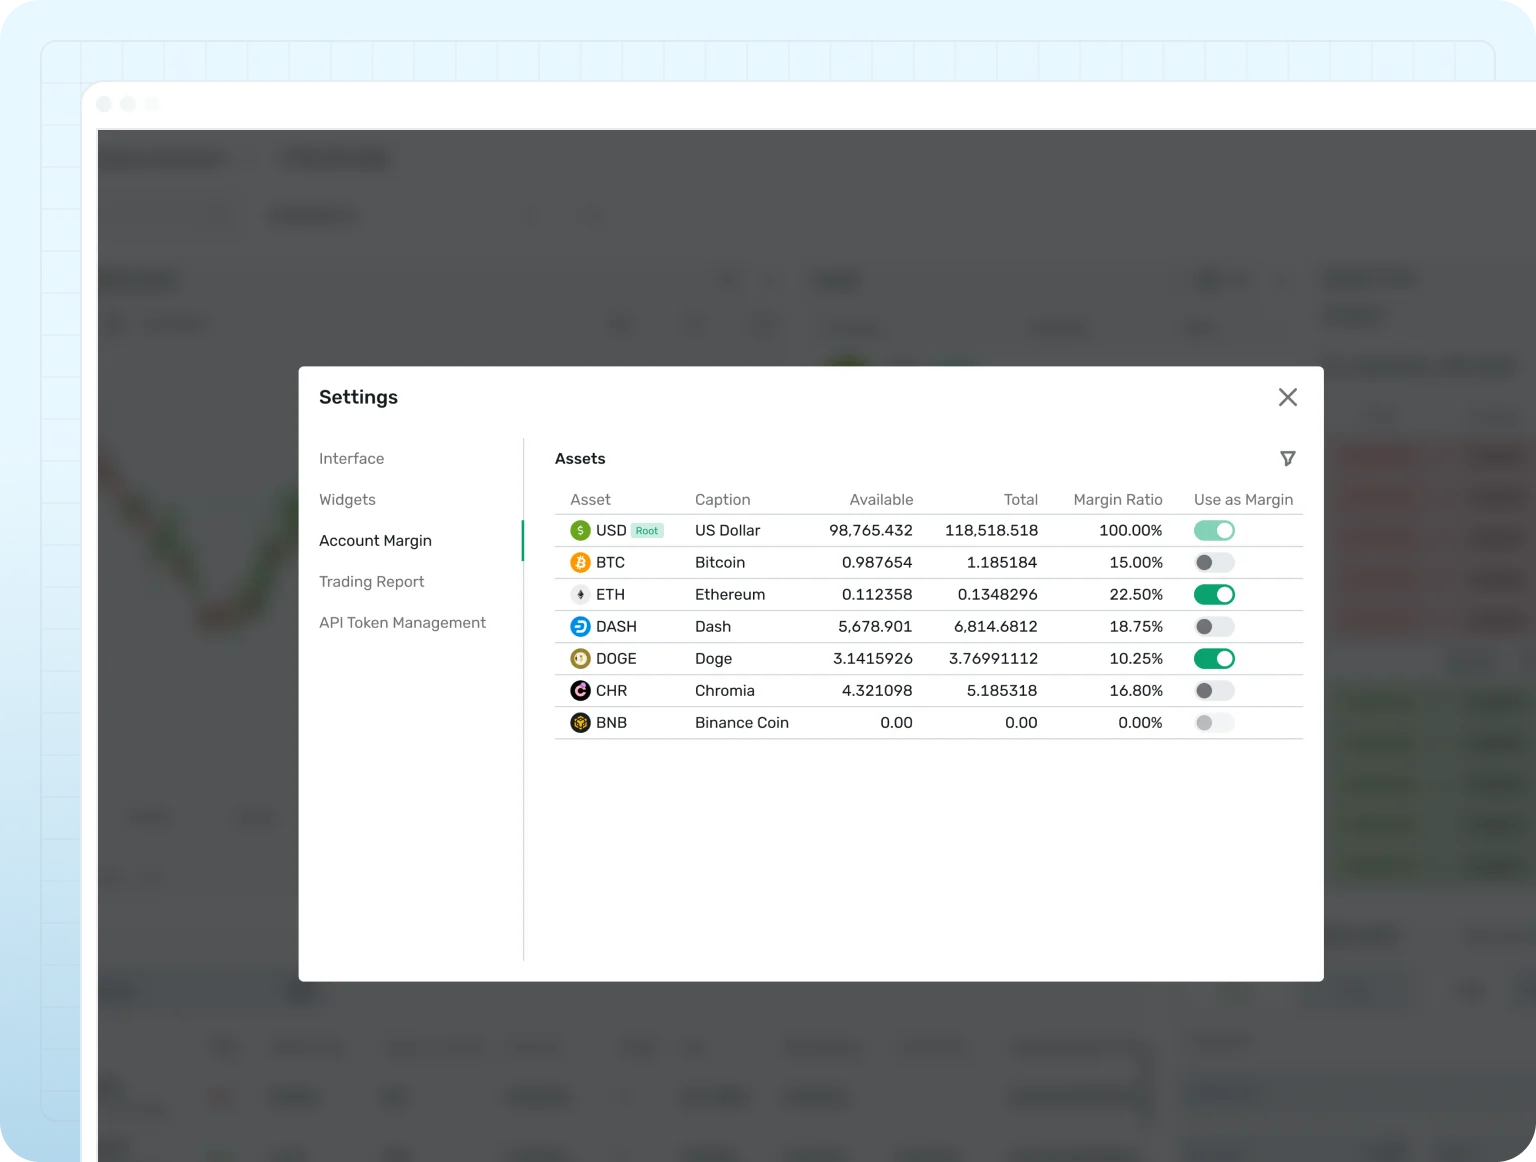Click the Caption column header
This screenshot has height=1162, width=1536.
[x=722, y=499]
